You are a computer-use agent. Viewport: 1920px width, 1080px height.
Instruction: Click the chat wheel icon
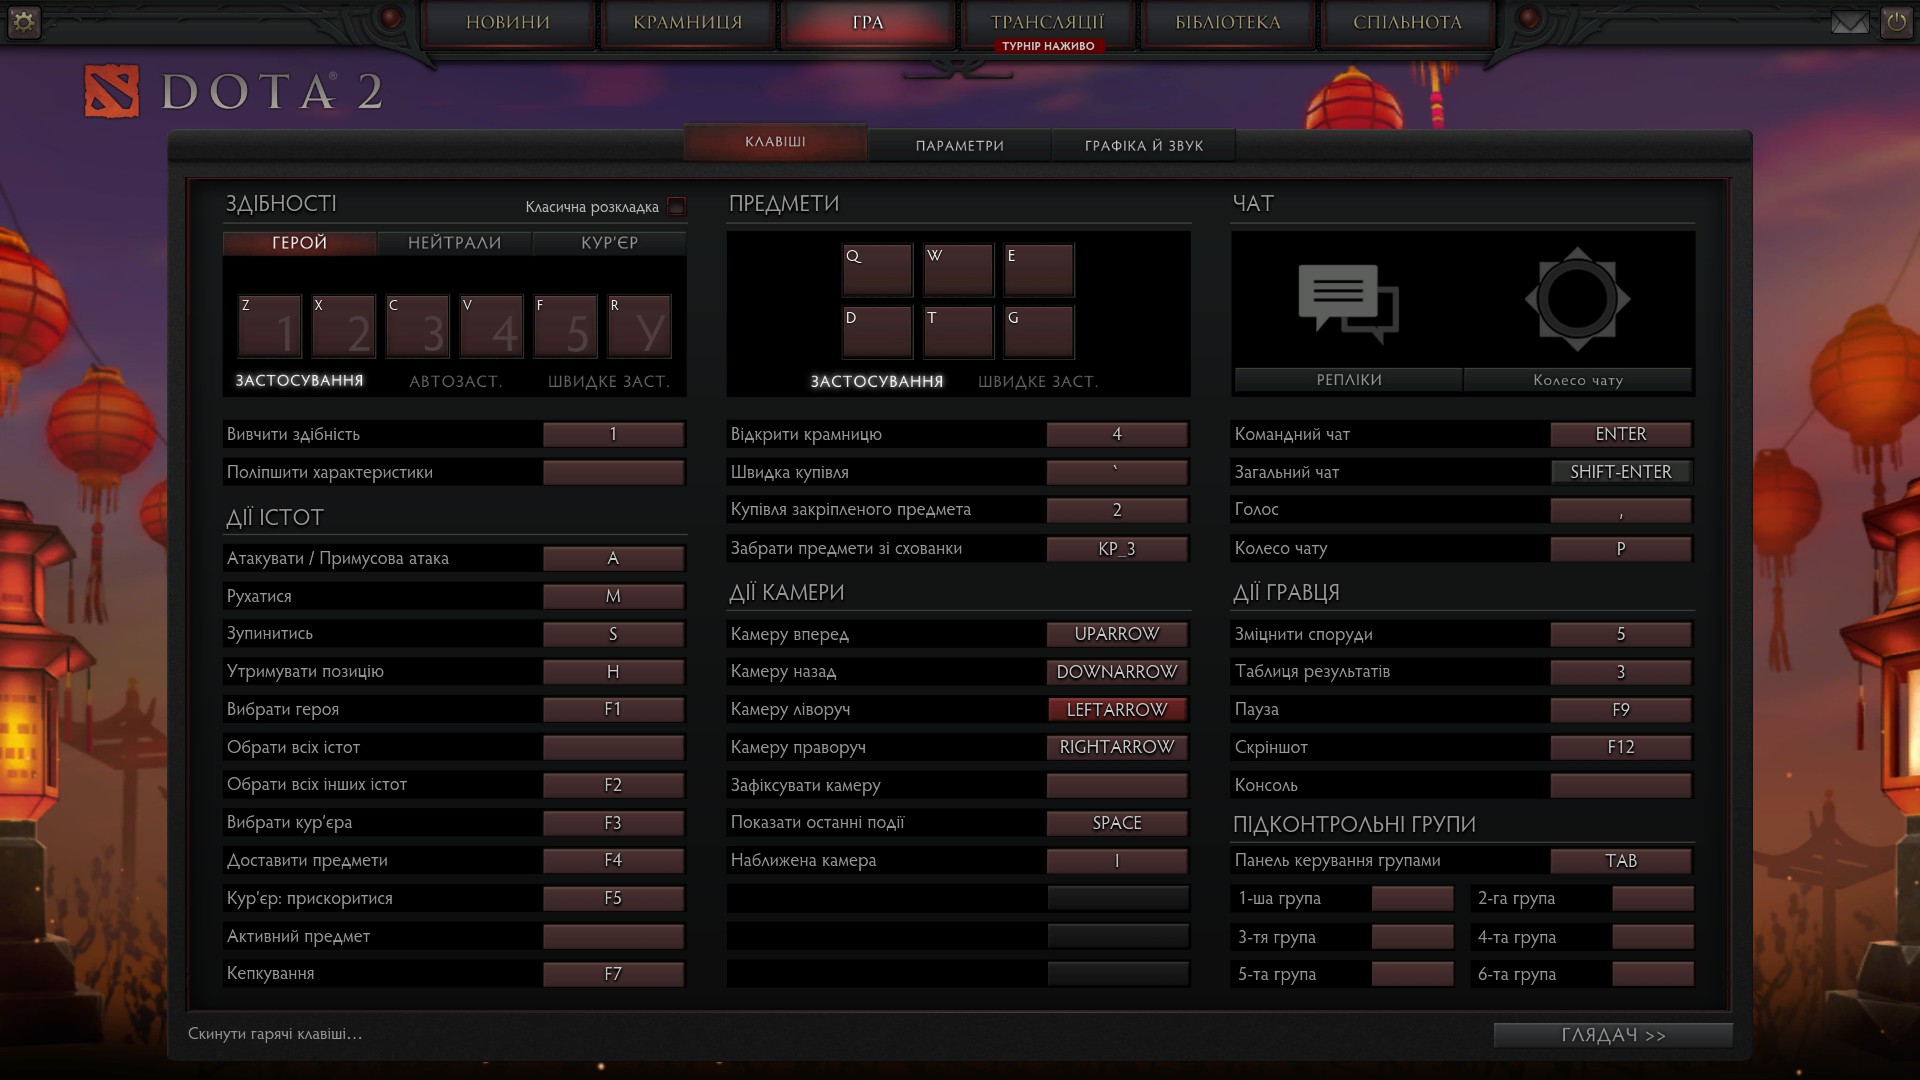point(1577,299)
